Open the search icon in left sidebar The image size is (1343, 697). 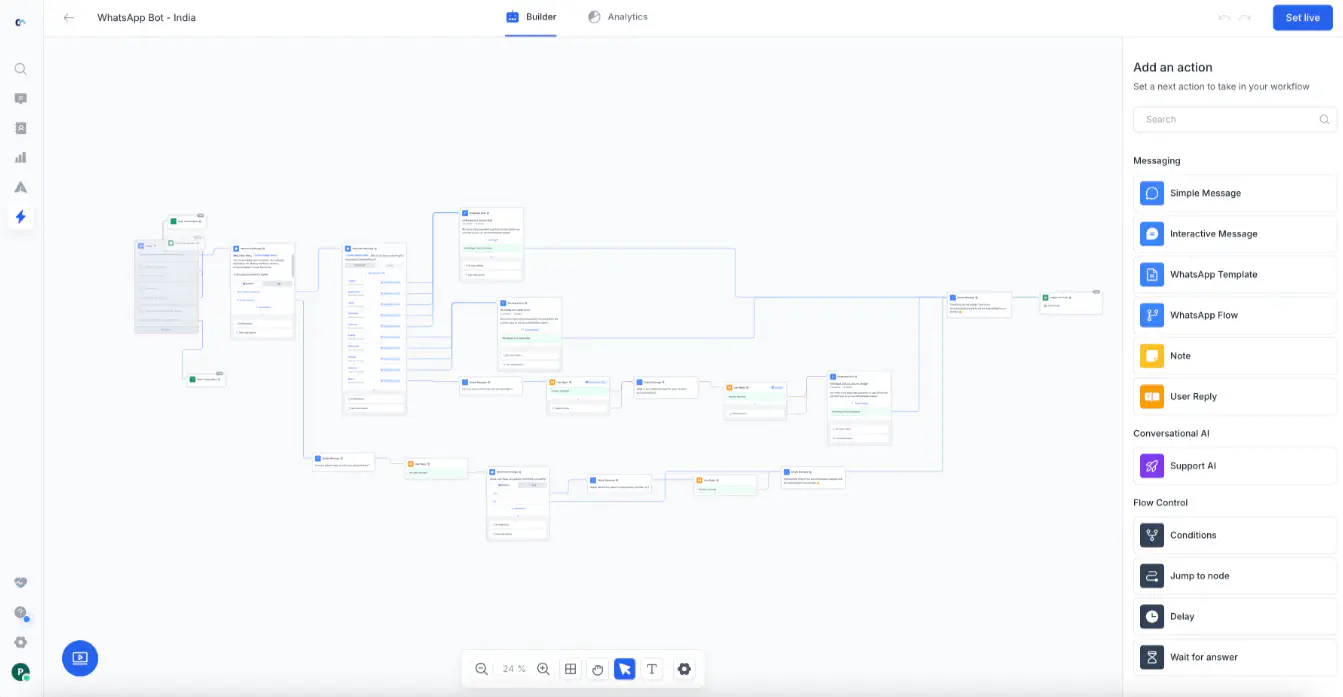[20, 69]
